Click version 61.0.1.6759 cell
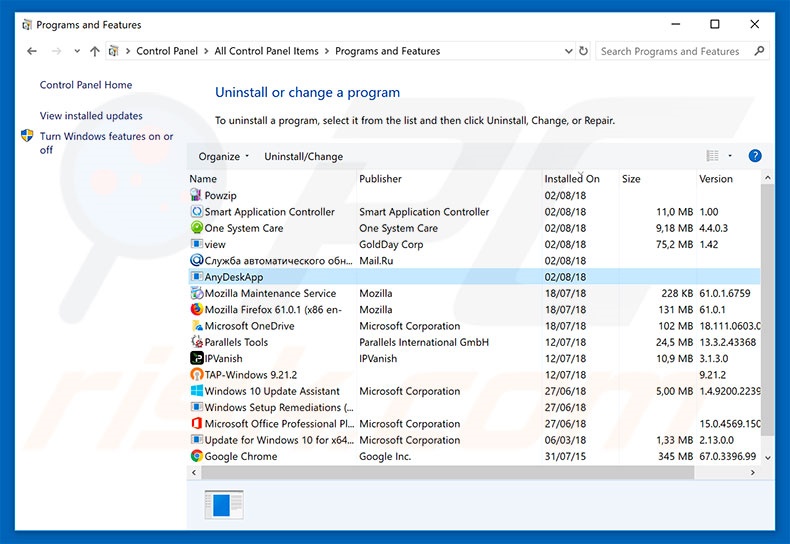790x544 pixels. (725, 293)
